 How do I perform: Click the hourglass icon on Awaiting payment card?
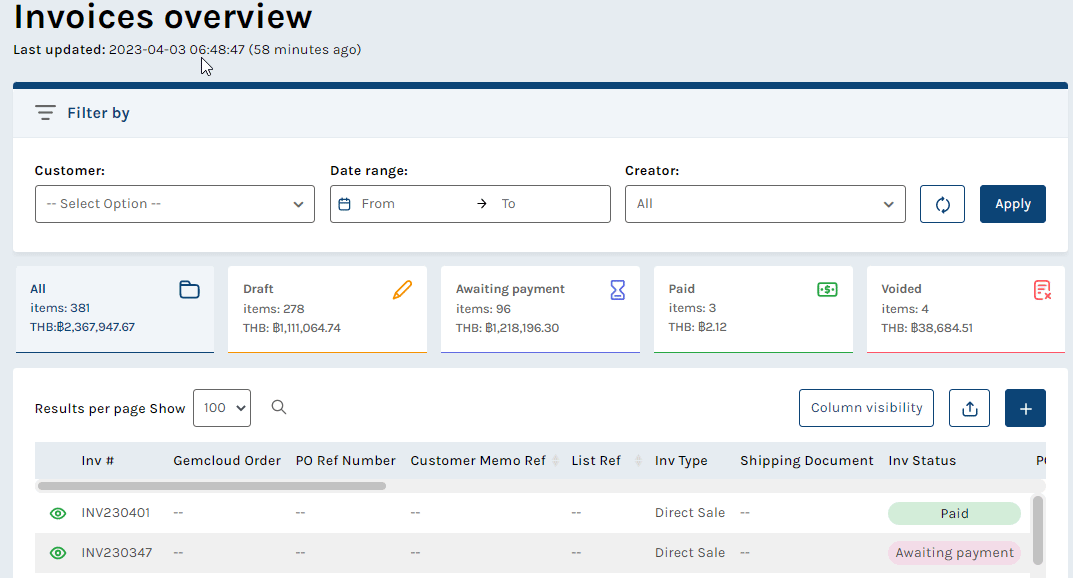pos(617,290)
